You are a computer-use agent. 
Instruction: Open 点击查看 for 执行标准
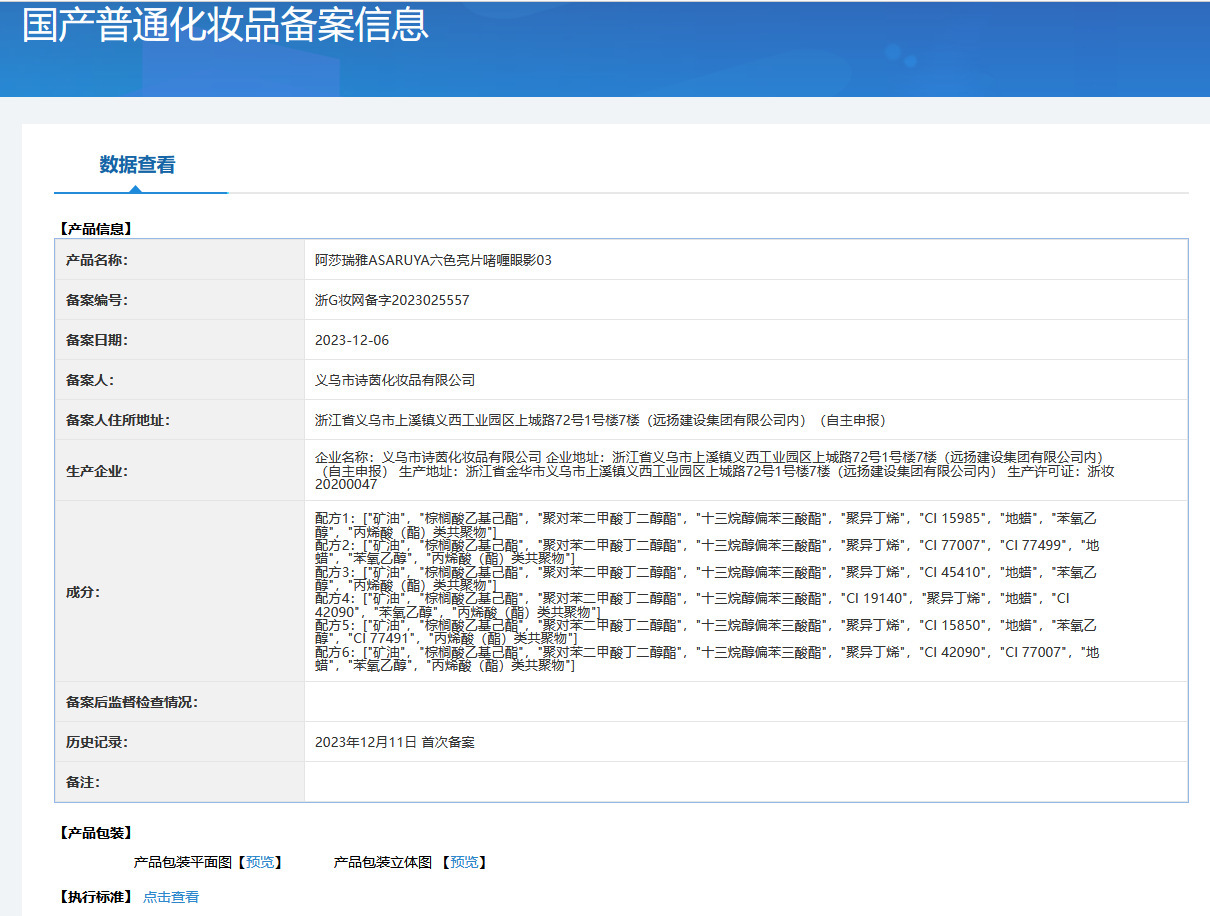pyautogui.click(x=171, y=897)
